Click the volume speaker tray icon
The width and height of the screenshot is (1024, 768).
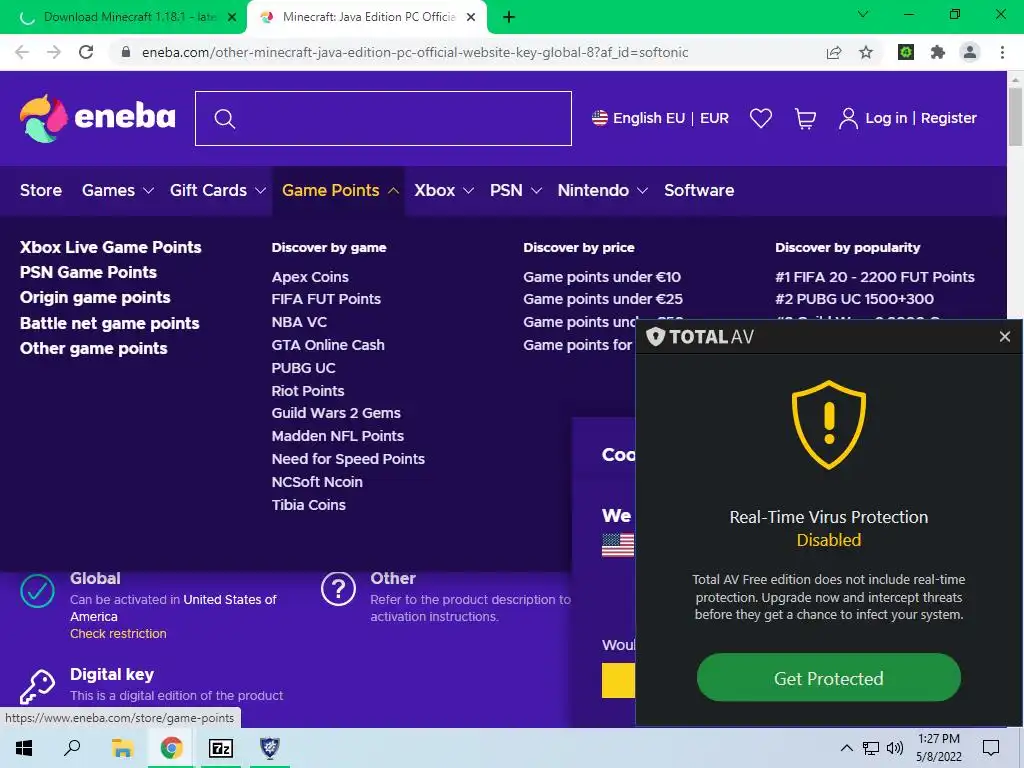(x=895, y=748)
